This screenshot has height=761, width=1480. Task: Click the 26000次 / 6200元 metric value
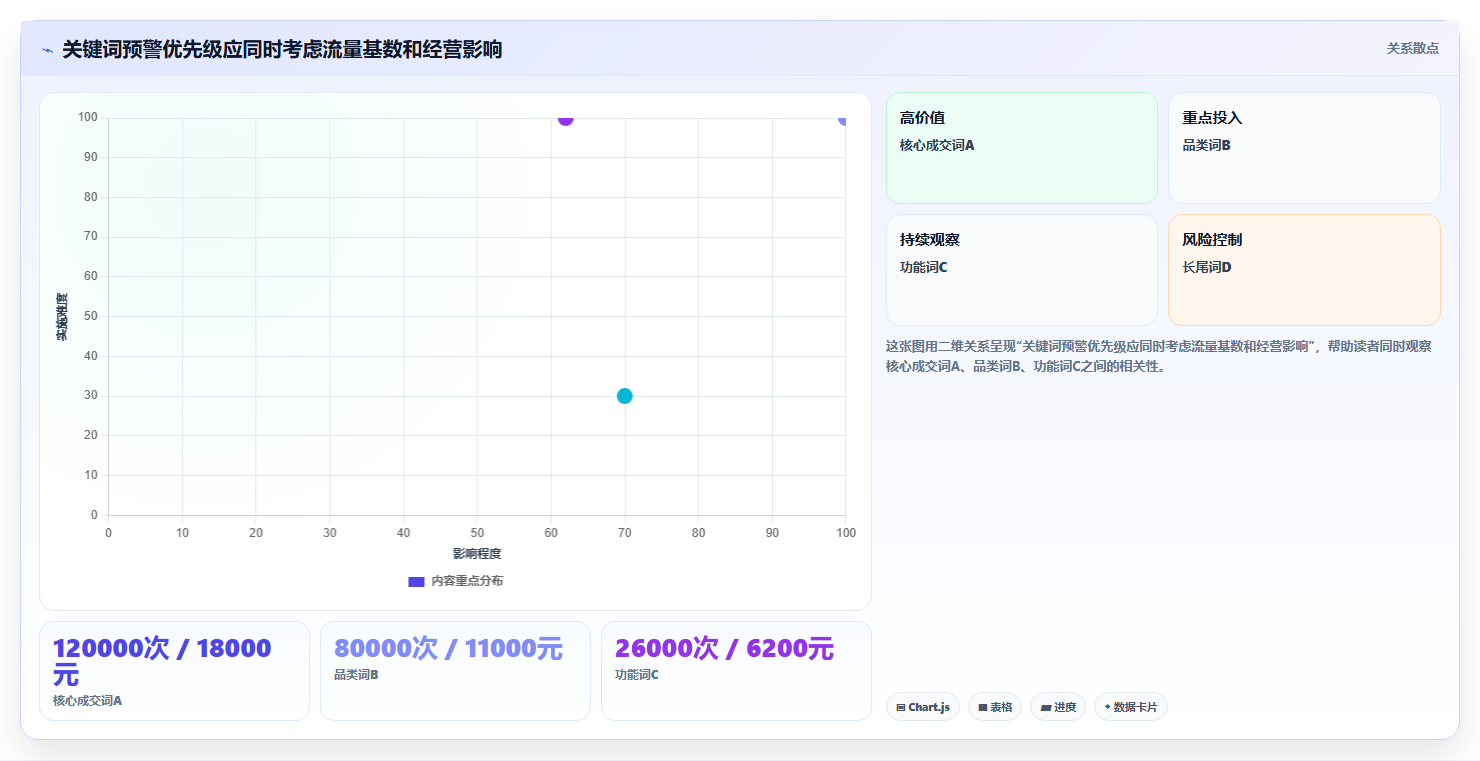coord(724,648)
